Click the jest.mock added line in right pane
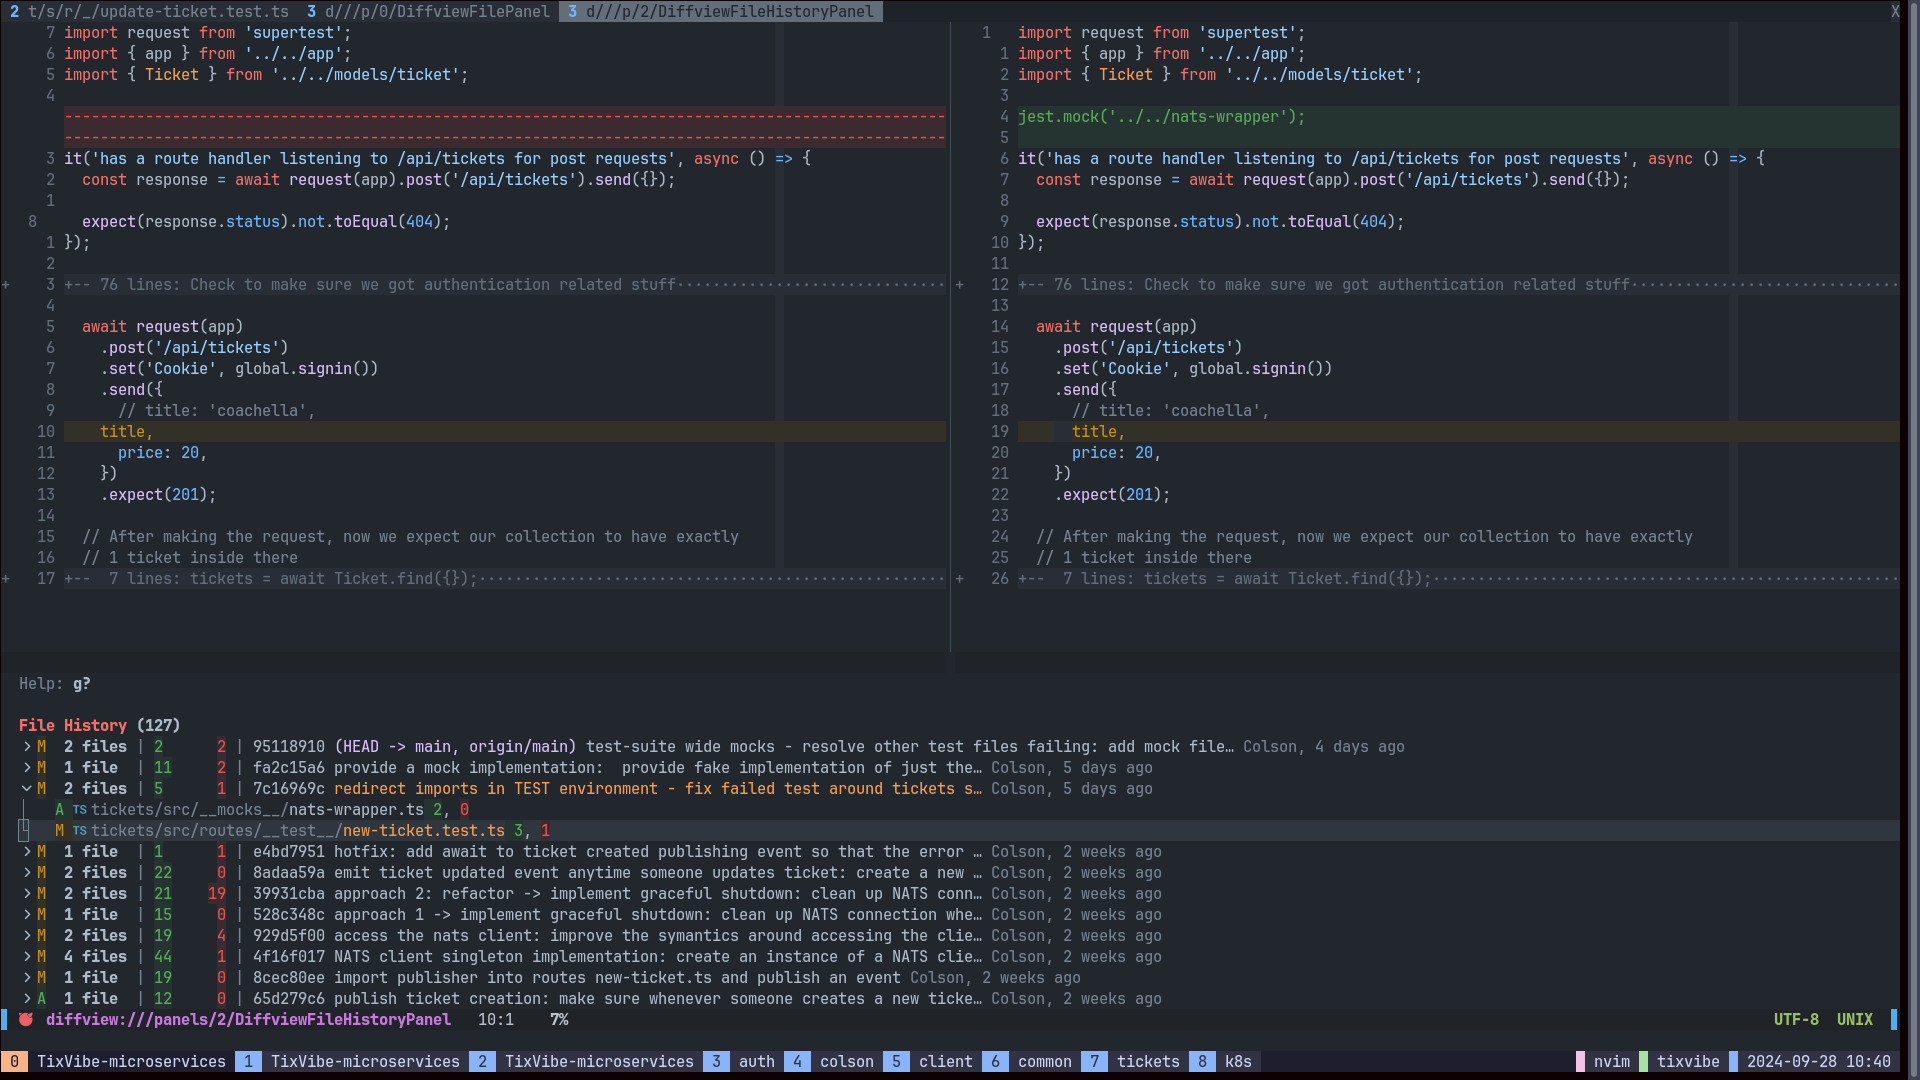This screenshot has width=1920, height=1080. (x=1161, y=117)
